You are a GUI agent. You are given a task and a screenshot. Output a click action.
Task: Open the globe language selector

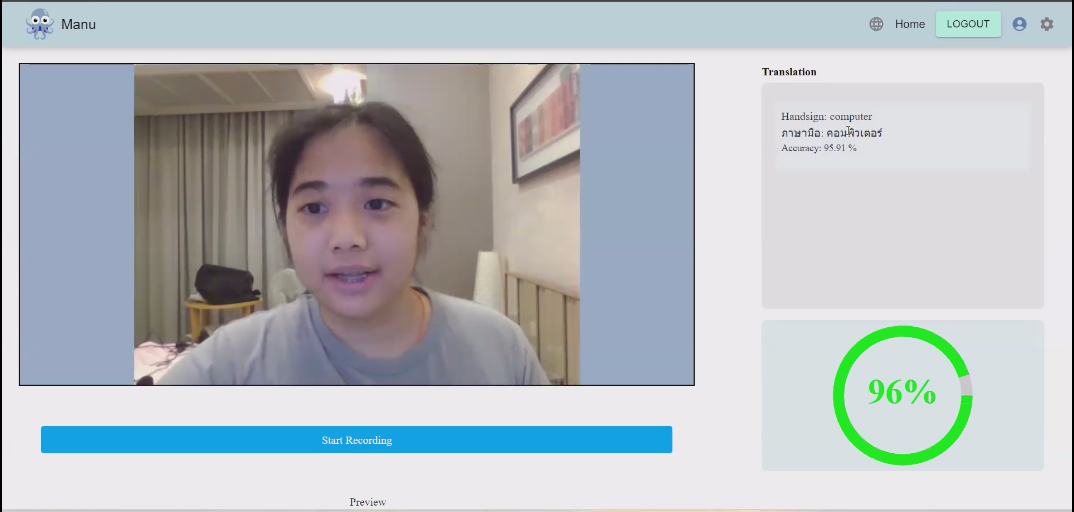[x=876, y=24]
